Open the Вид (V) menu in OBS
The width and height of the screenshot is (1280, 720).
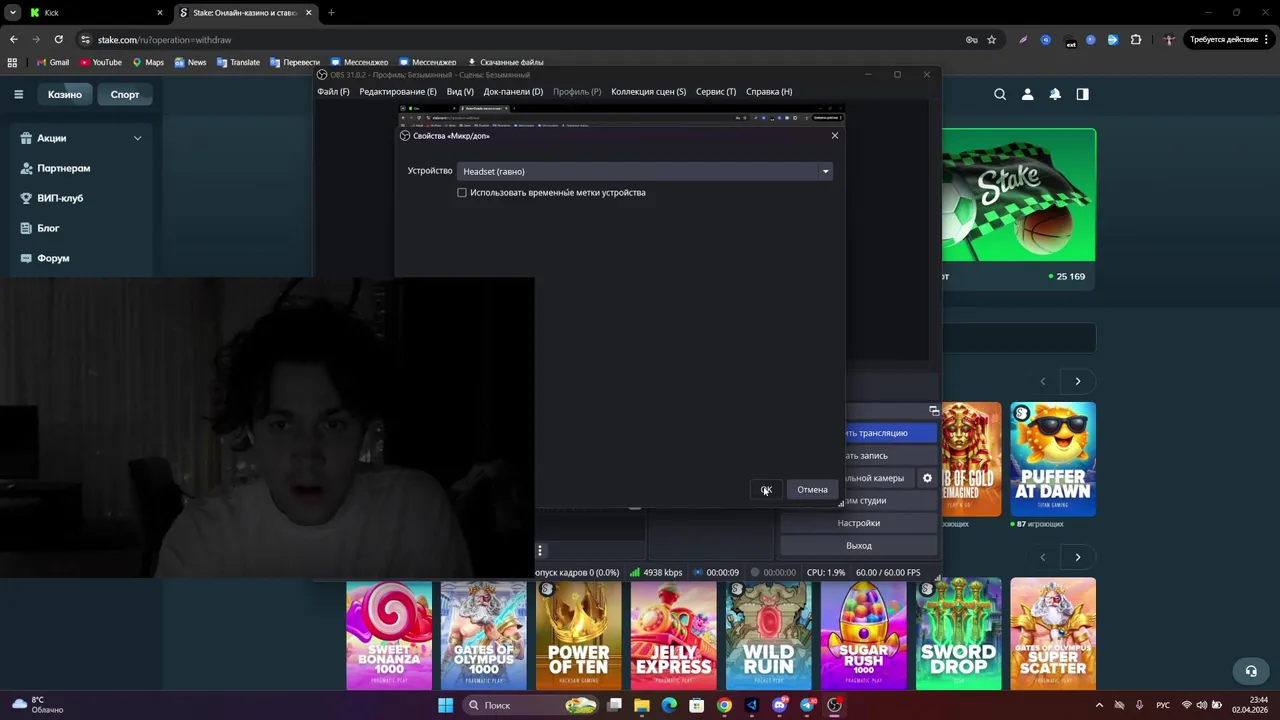[x=460, y=91]
